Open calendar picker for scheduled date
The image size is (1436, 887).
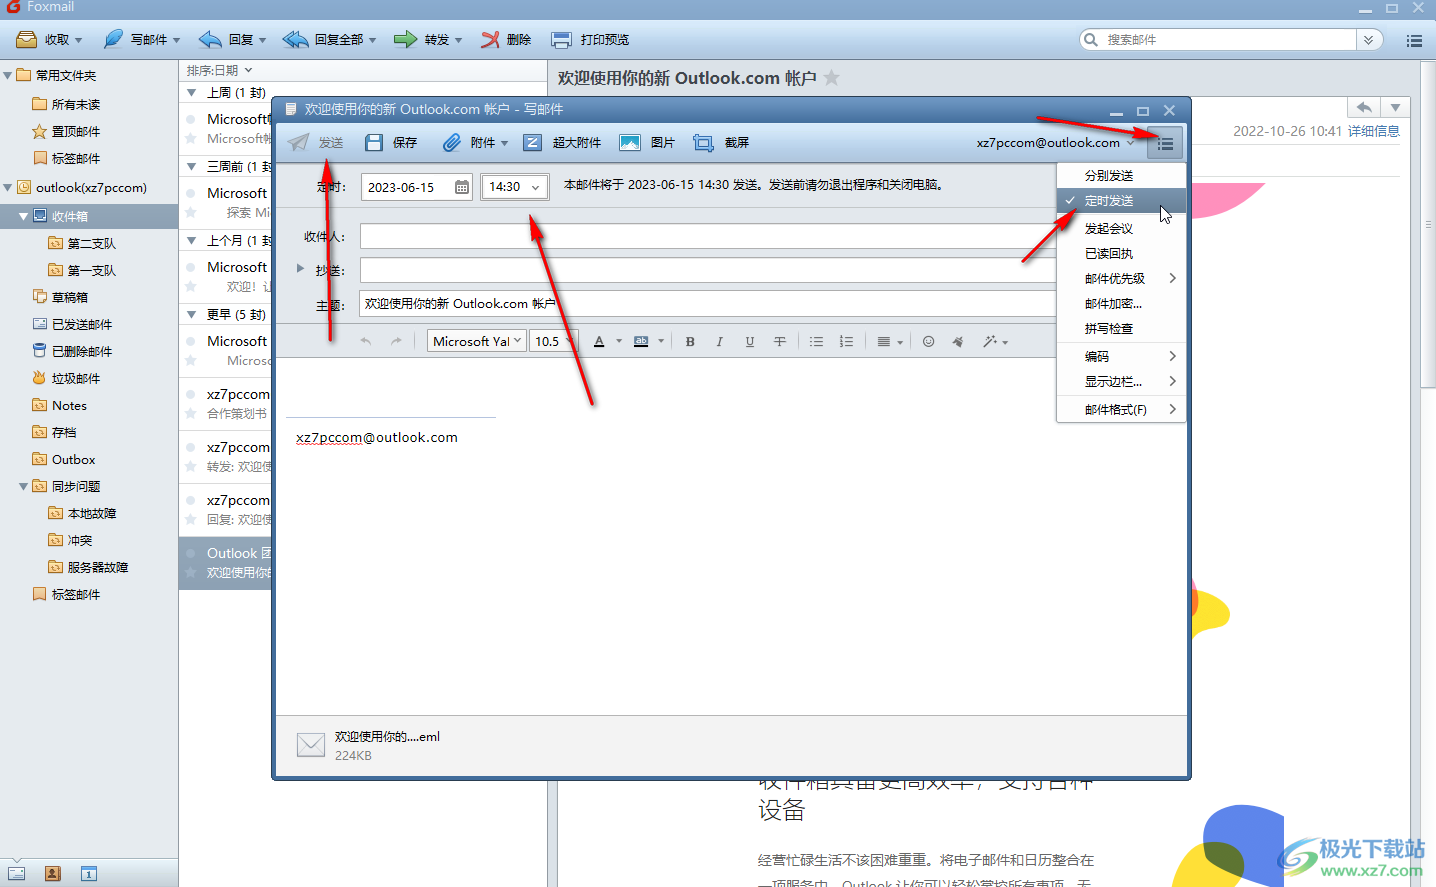click(x=461, y=187)
